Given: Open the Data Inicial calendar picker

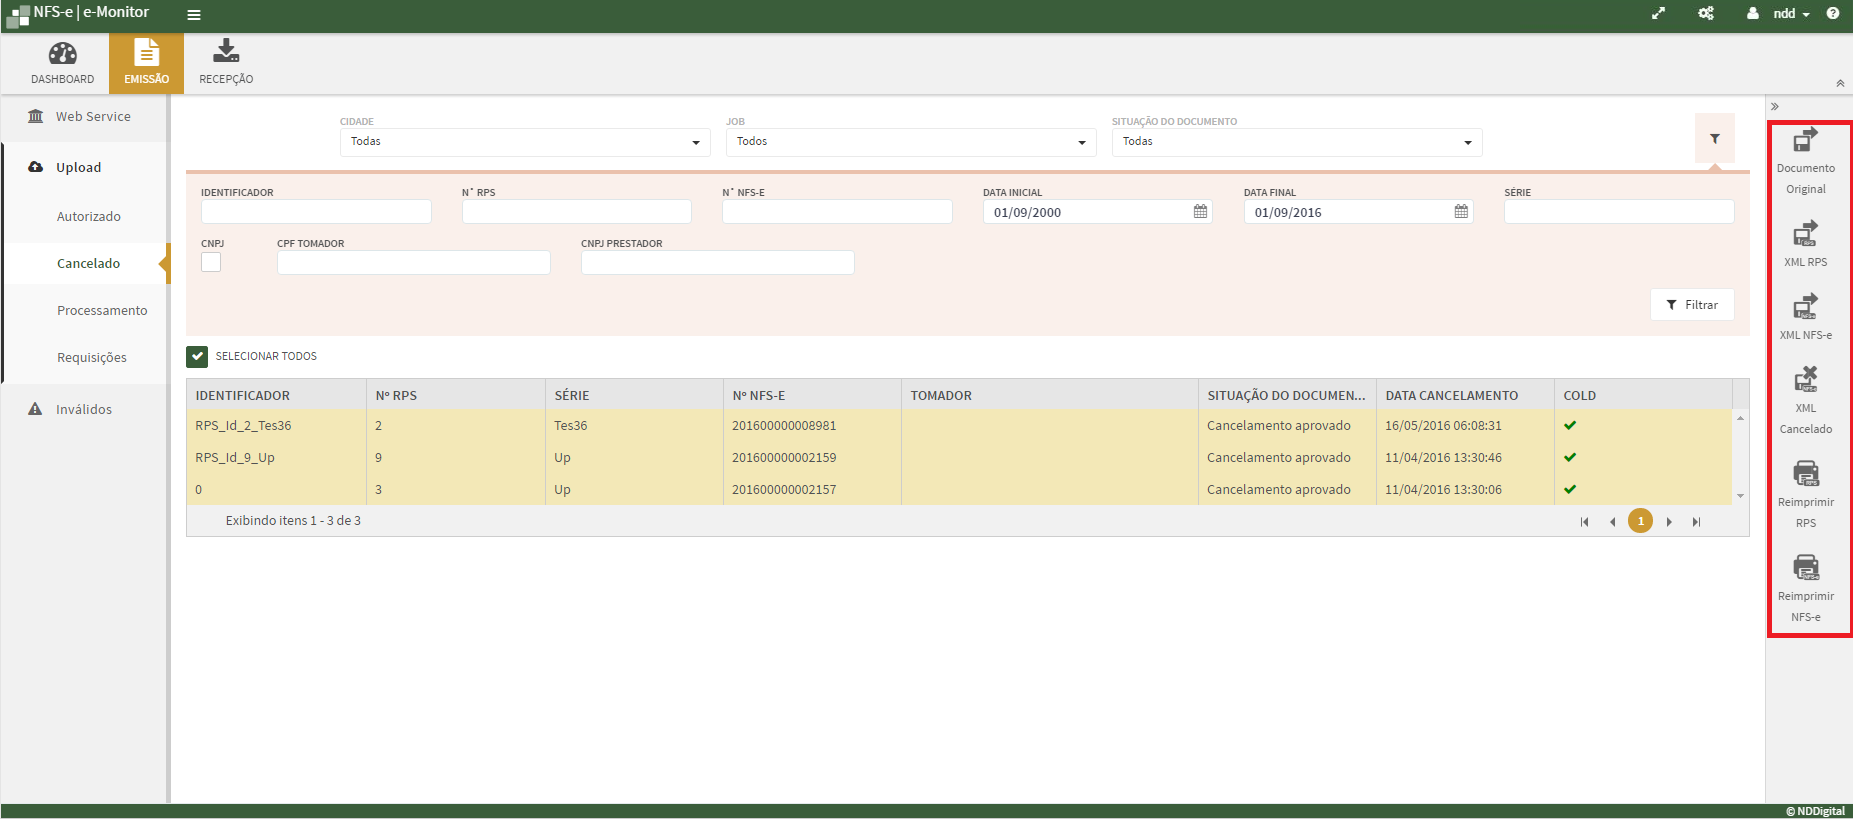Looking at the screenshot, I should [1200, 212].
